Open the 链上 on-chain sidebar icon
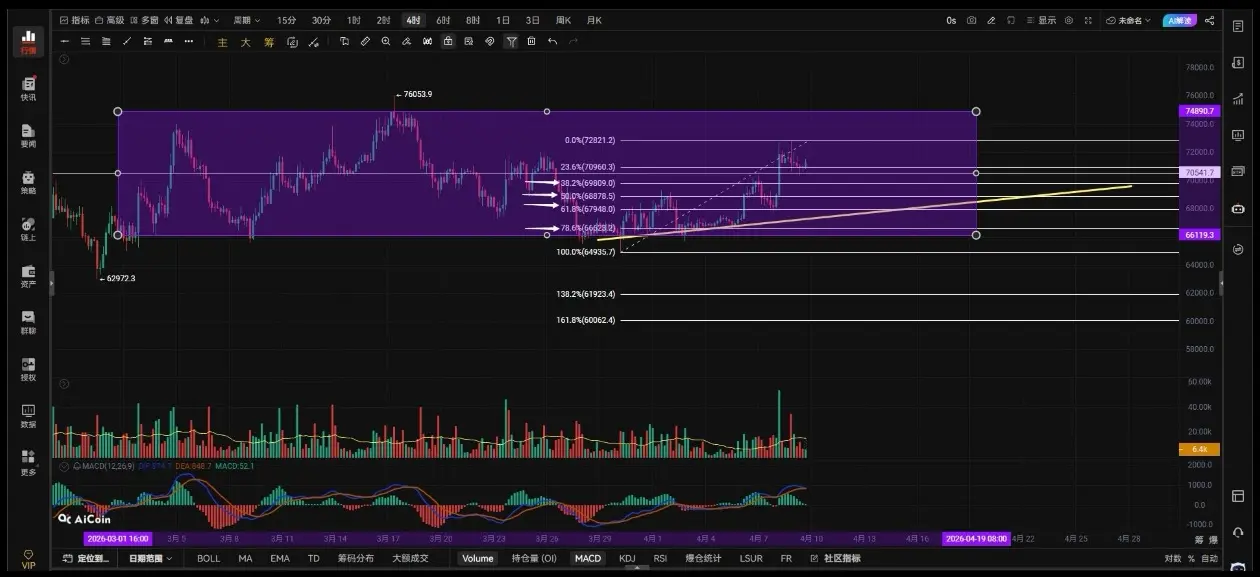The image size is (1260, 577). [28, 229]
